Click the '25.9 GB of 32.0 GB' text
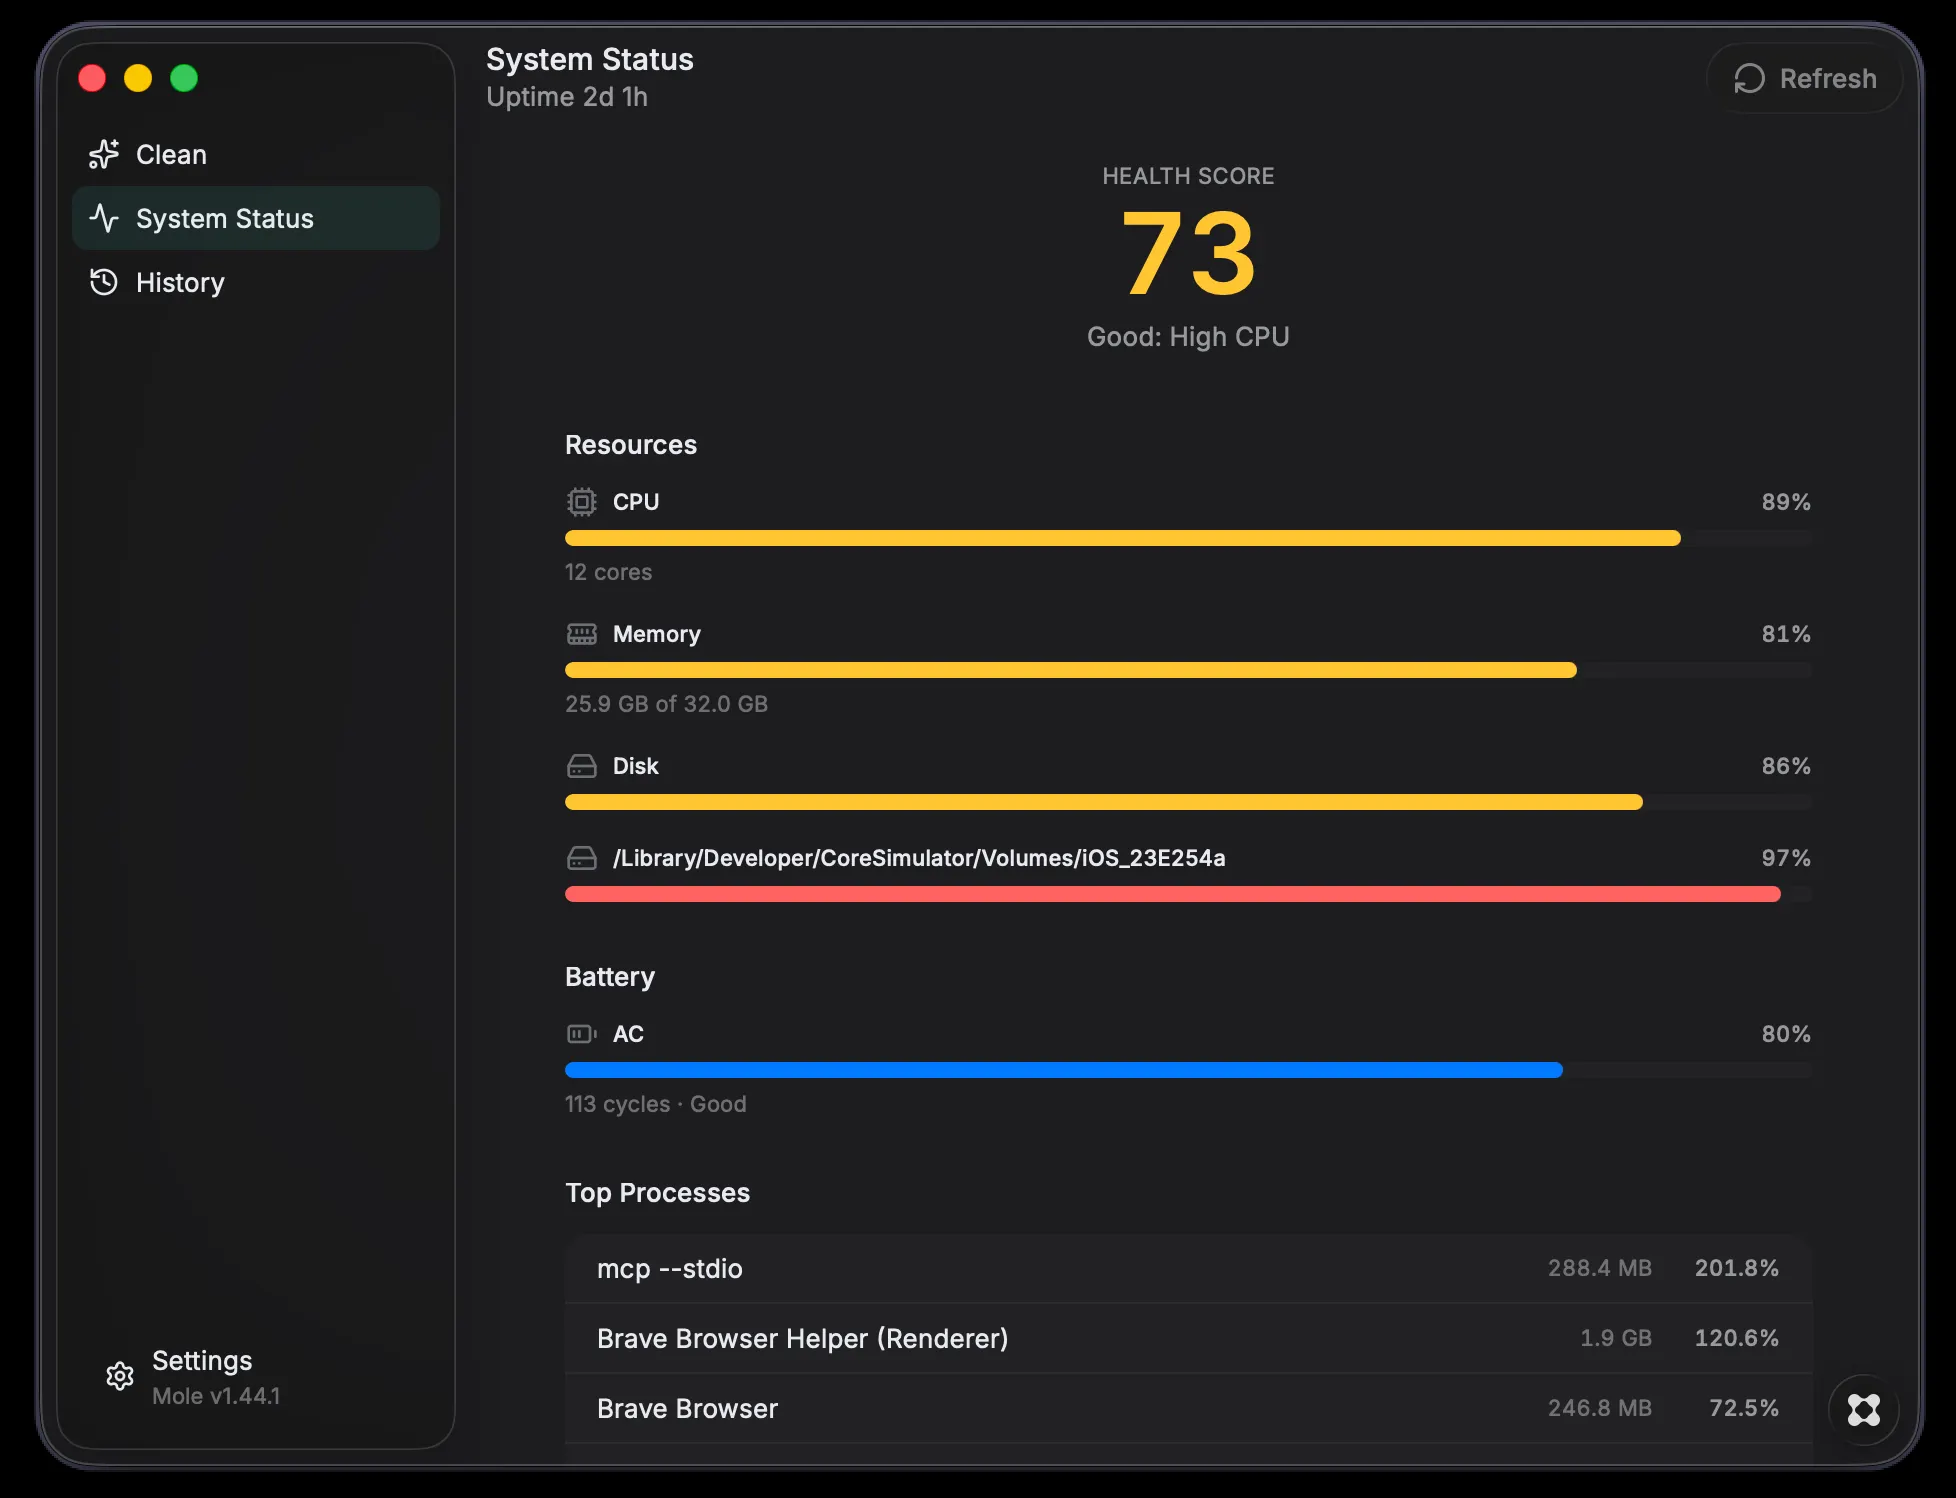Image resolution: width=1956 pixels, height=1498 pixels. 666,704
